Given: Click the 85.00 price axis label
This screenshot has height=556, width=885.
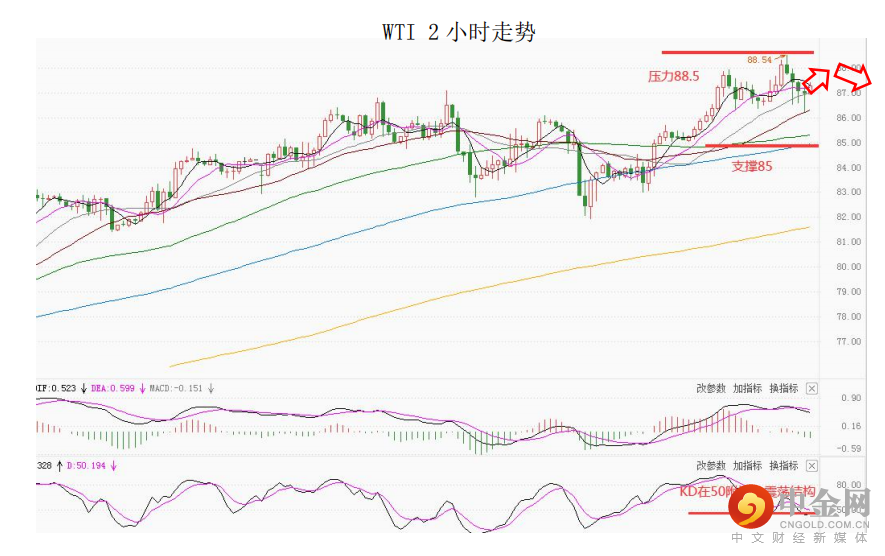Looking at the screenshot, I should 848,143.
